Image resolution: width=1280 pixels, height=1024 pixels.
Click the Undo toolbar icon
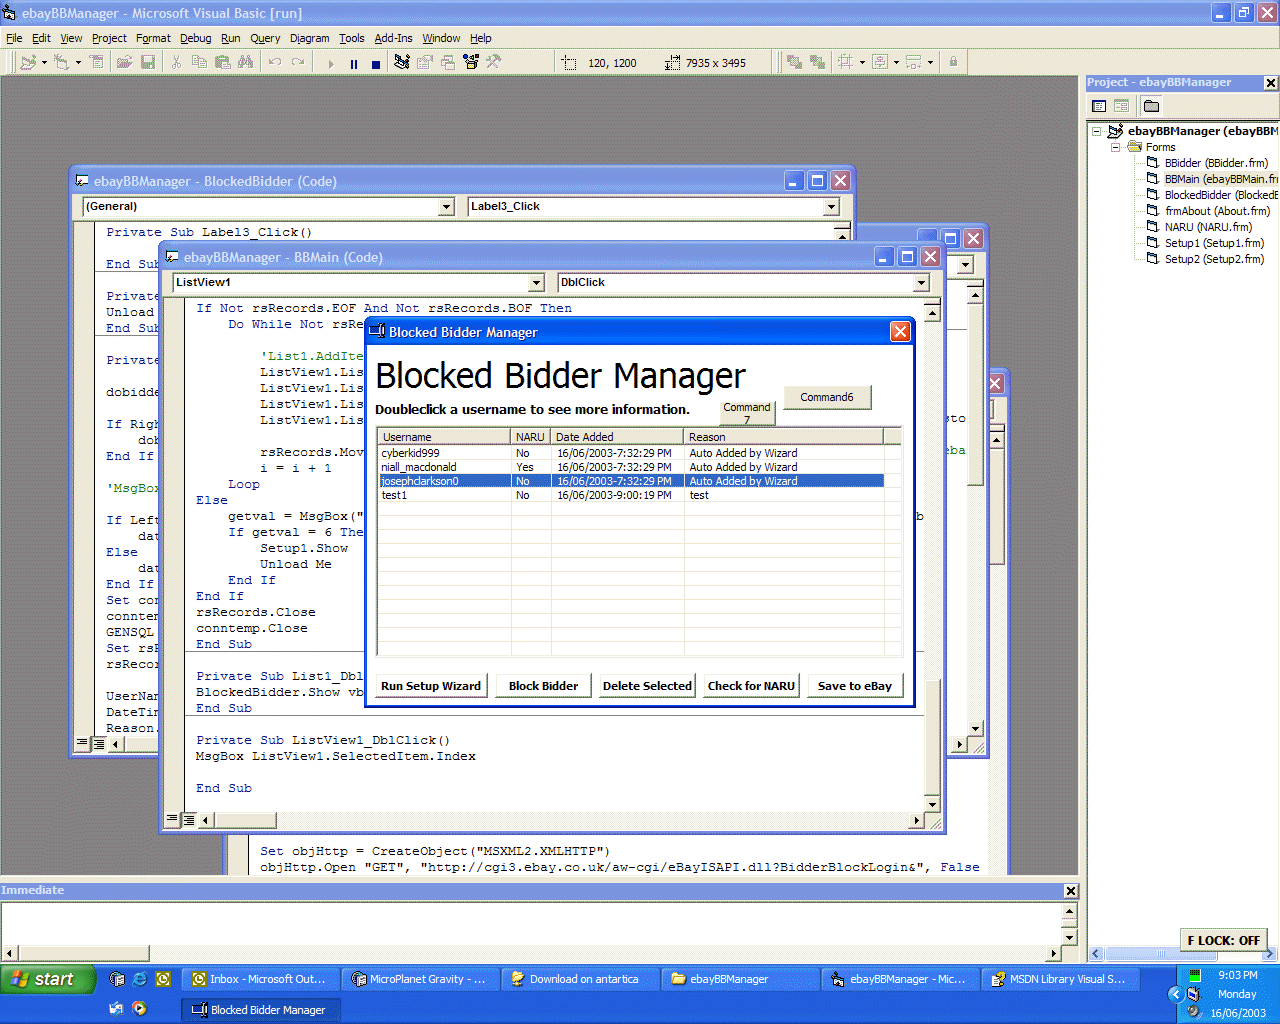tap(274, 62)
